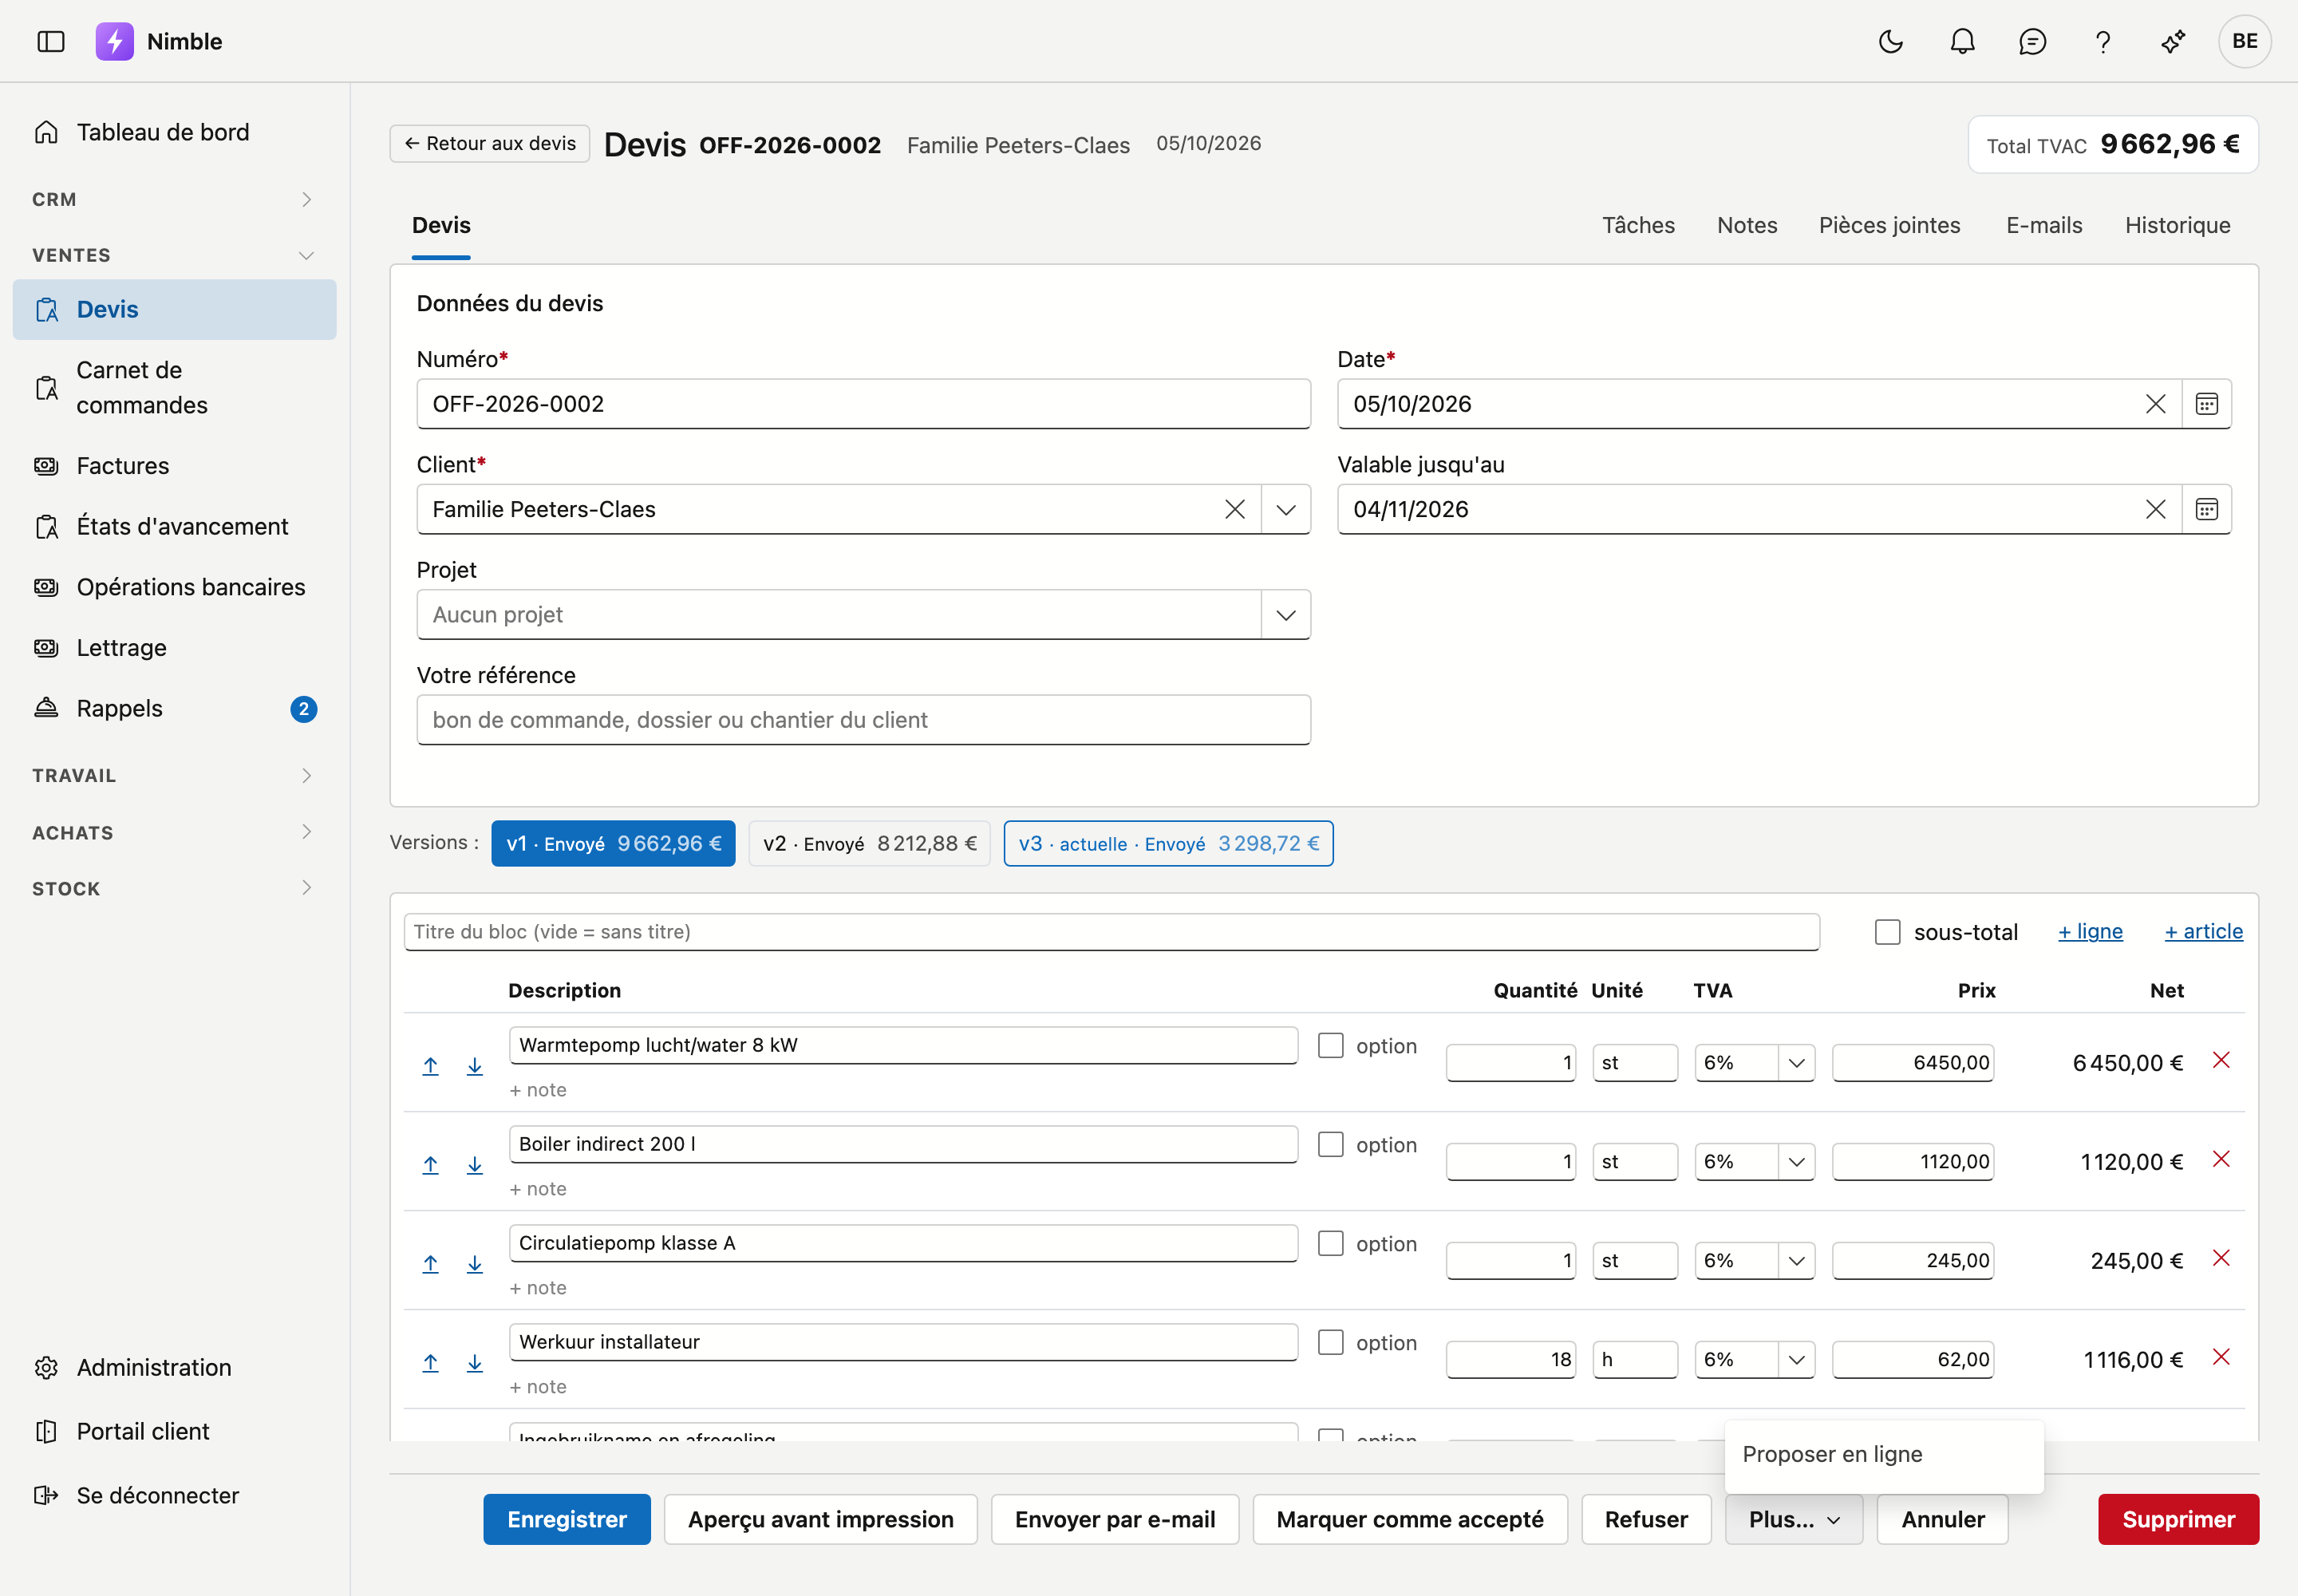This screenshot has height=1596, width=2298.
Task: Open calendar picker for Valable jusqu'au
Action: (x=2206, y=509)
